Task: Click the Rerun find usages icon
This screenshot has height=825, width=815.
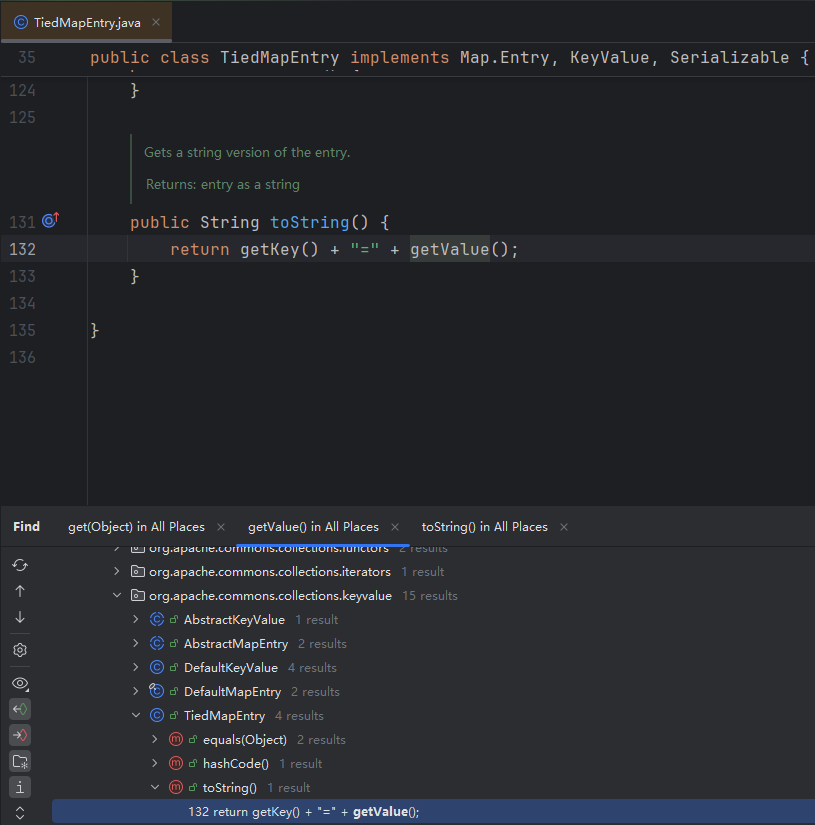Action: coord(20,565)
